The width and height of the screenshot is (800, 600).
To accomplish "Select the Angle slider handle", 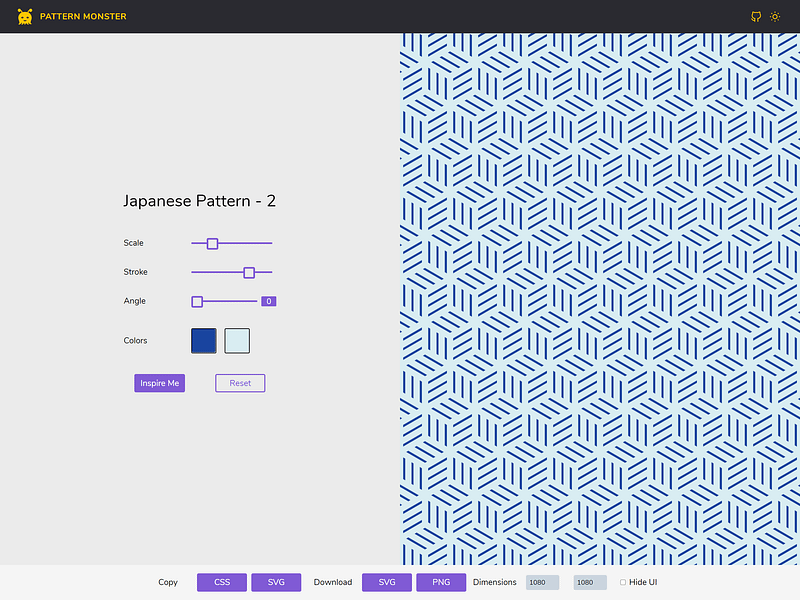I will pos(196,300).
